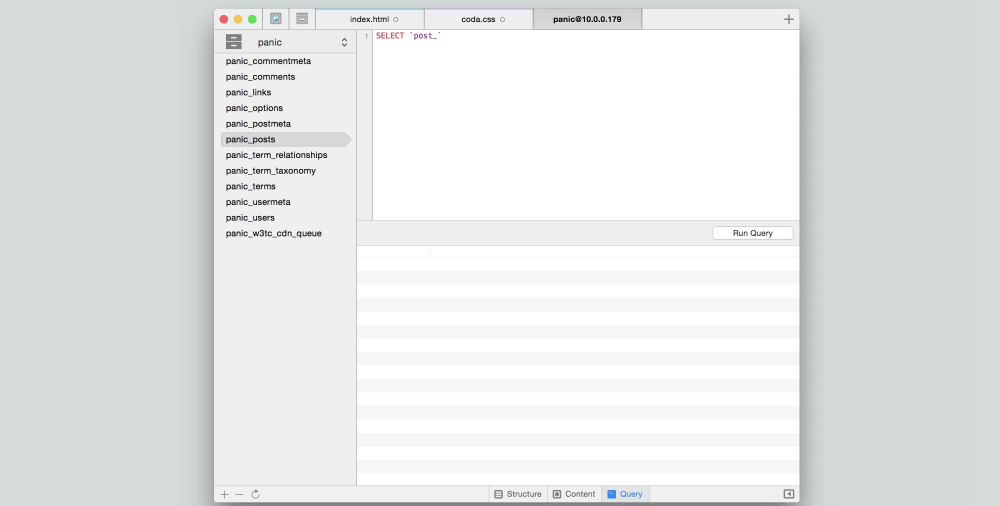Select the Query view
Screen dimensions: 1000x506
[625, 494]
